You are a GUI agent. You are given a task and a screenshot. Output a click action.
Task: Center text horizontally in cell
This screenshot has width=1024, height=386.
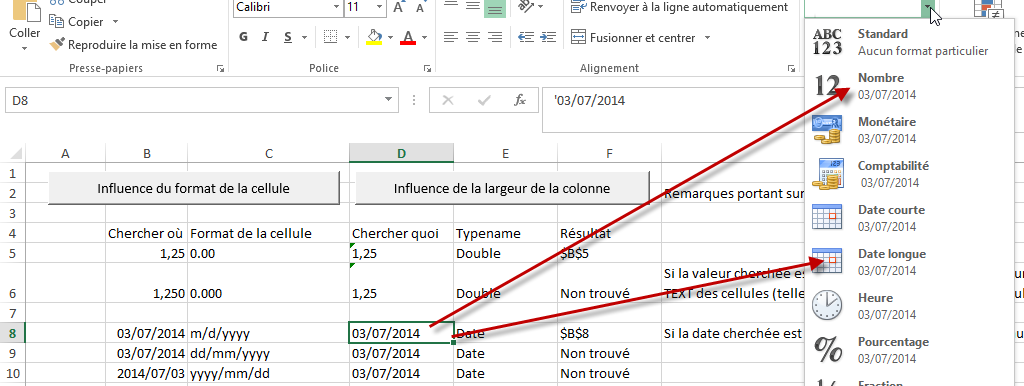(x=473, y=37)
